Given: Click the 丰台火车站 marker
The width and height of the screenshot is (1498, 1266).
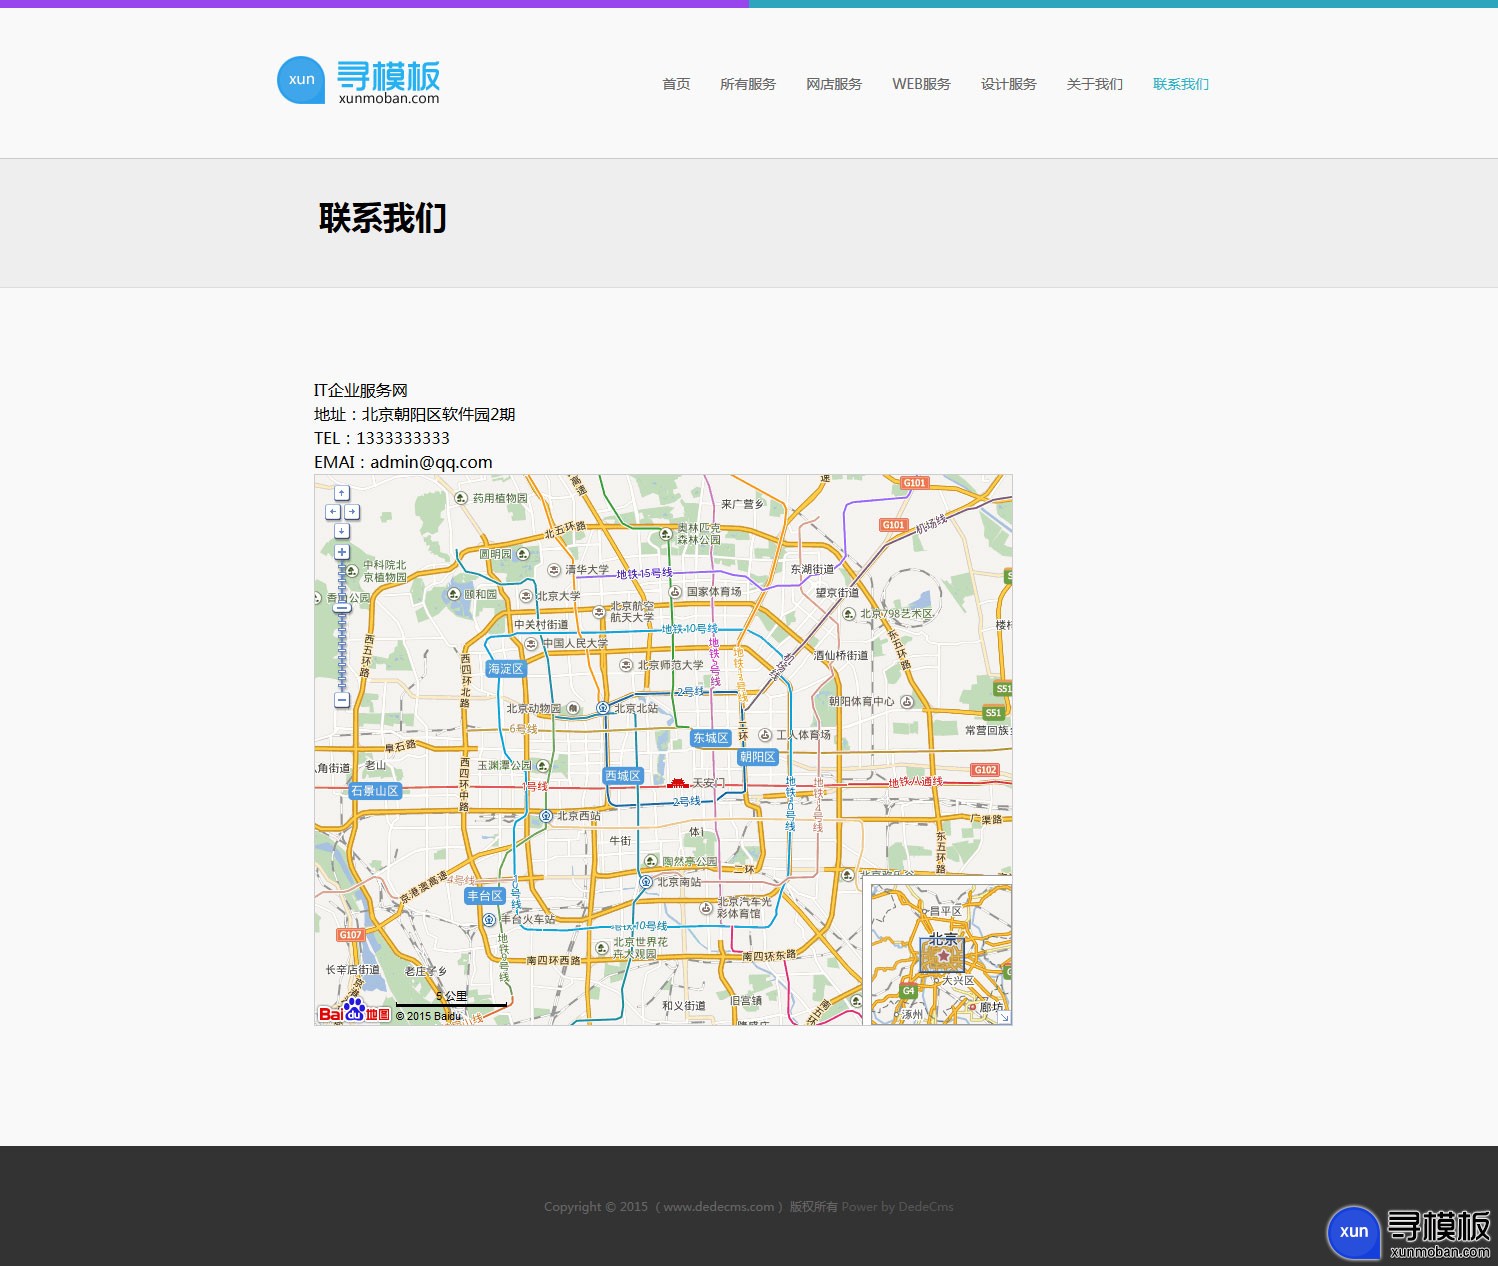Looking at the screenshot, I should (489, 919).
